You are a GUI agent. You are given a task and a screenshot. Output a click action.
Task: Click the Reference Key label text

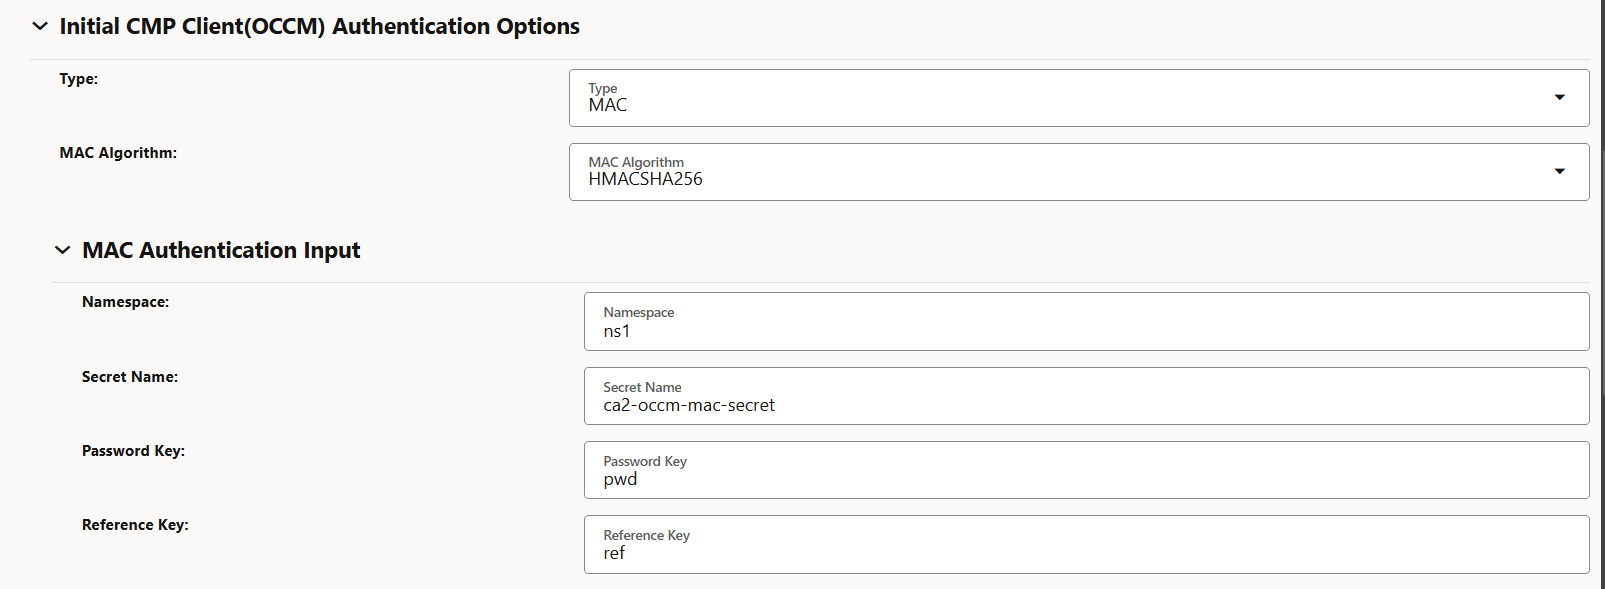[135, 524]
